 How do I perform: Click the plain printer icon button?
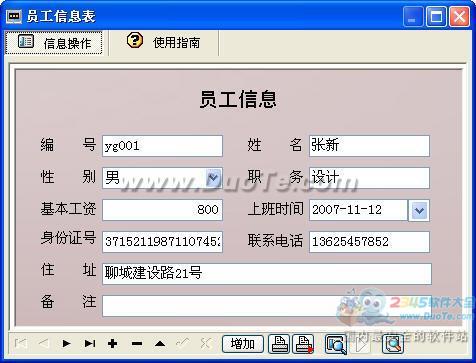279,344
